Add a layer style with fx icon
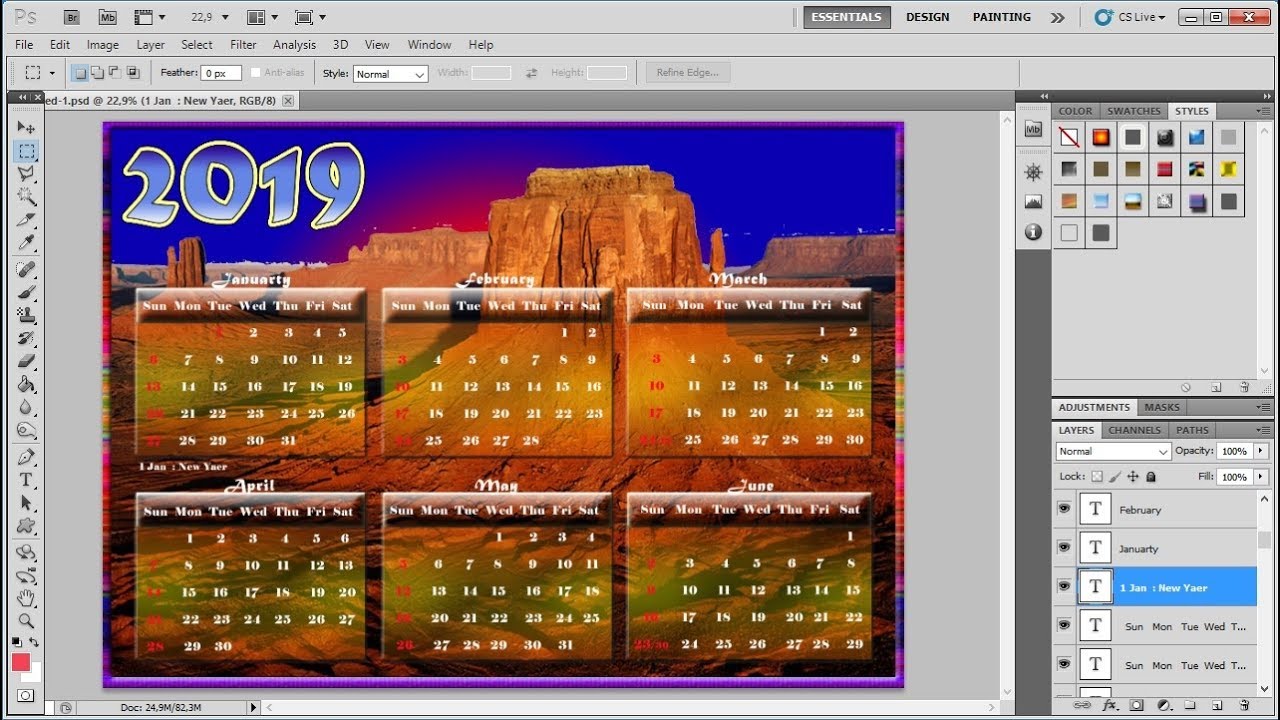The image size is (1280, 720). (1109, 706)
